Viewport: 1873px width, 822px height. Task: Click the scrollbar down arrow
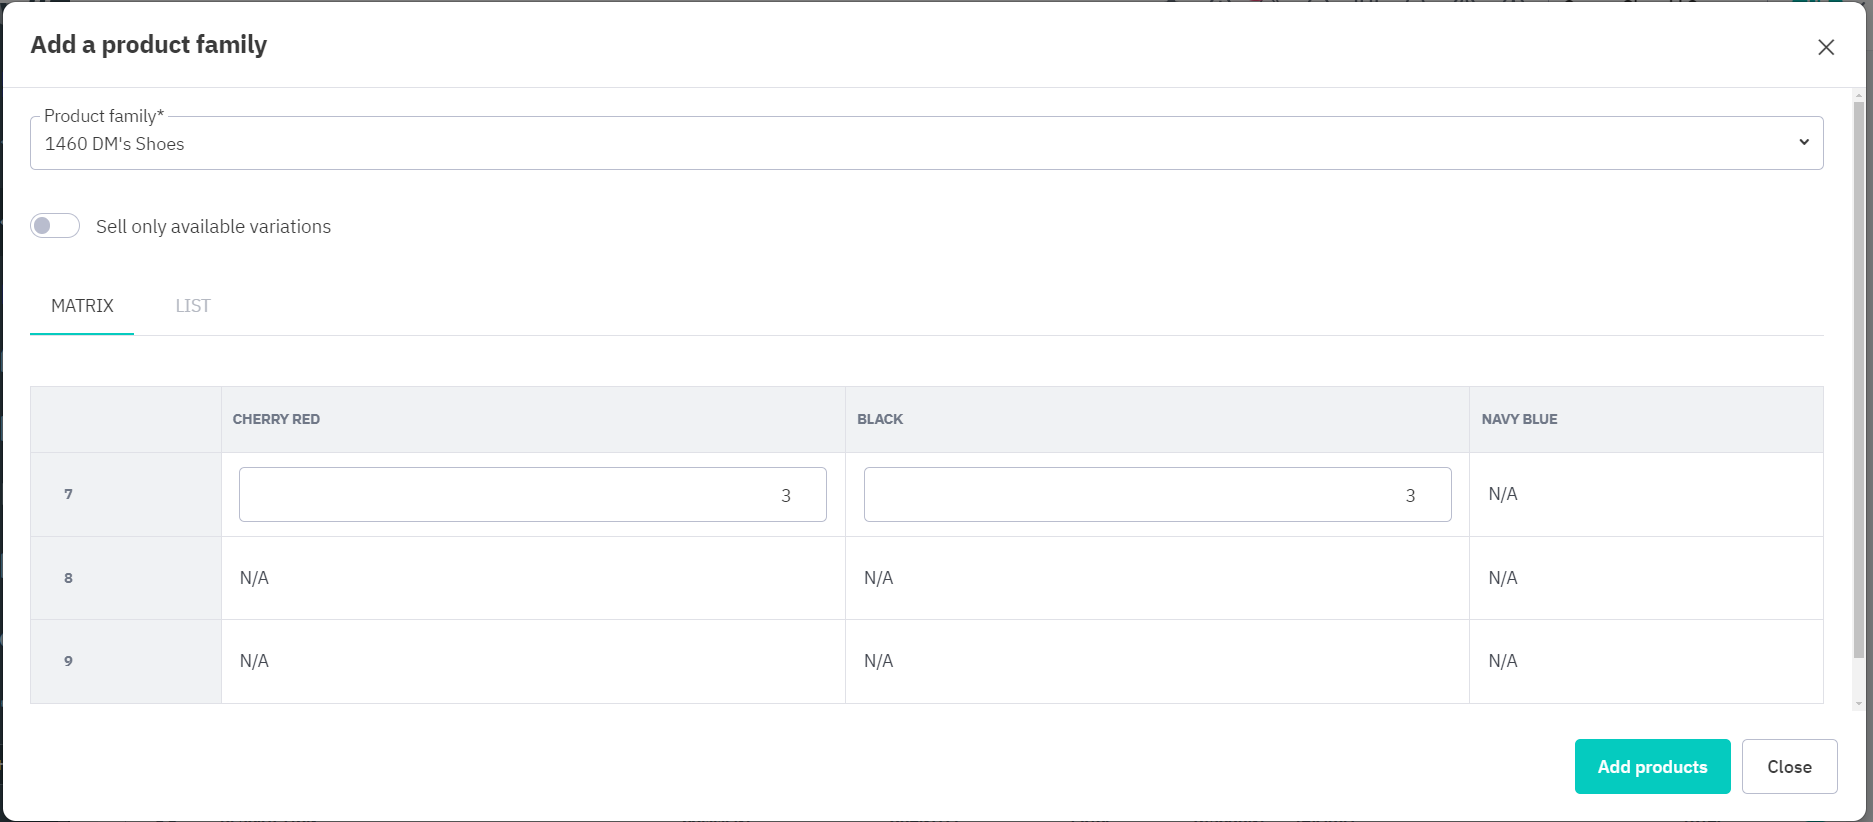point(1858,704)
